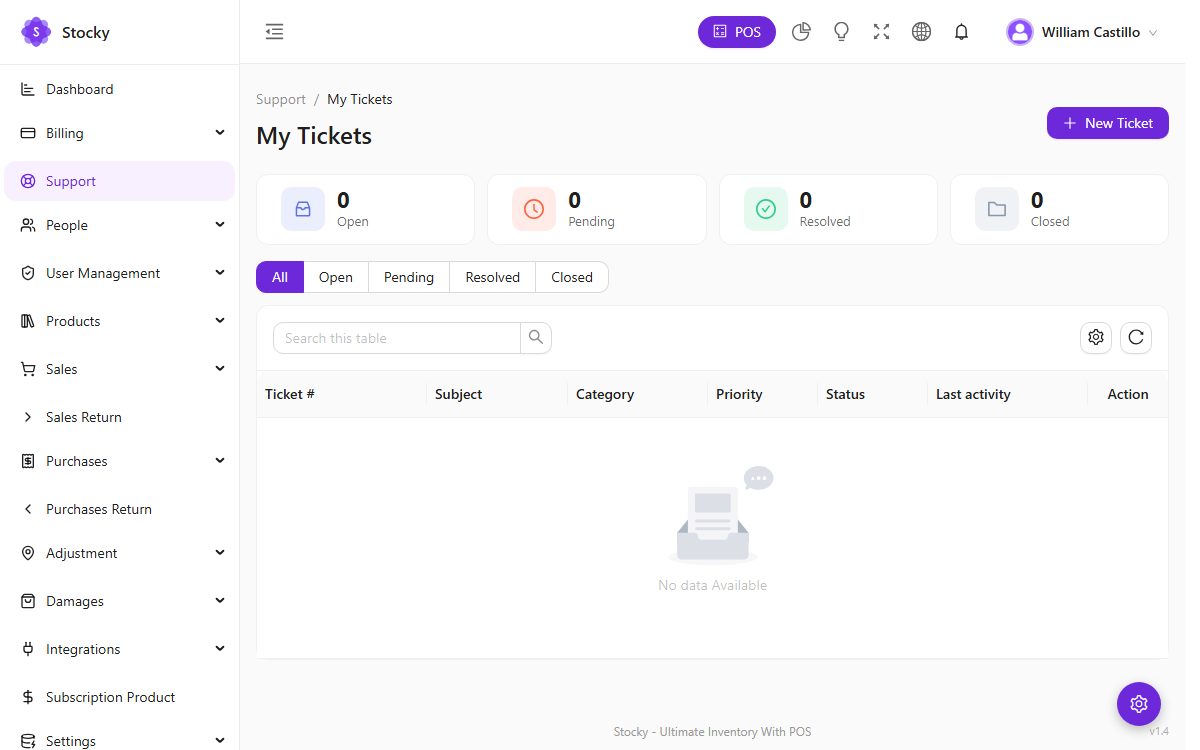Click the Open tickets inbox icon
Image resolution: width=1200 pixels, height=750 pixels.
pos(303,209)
